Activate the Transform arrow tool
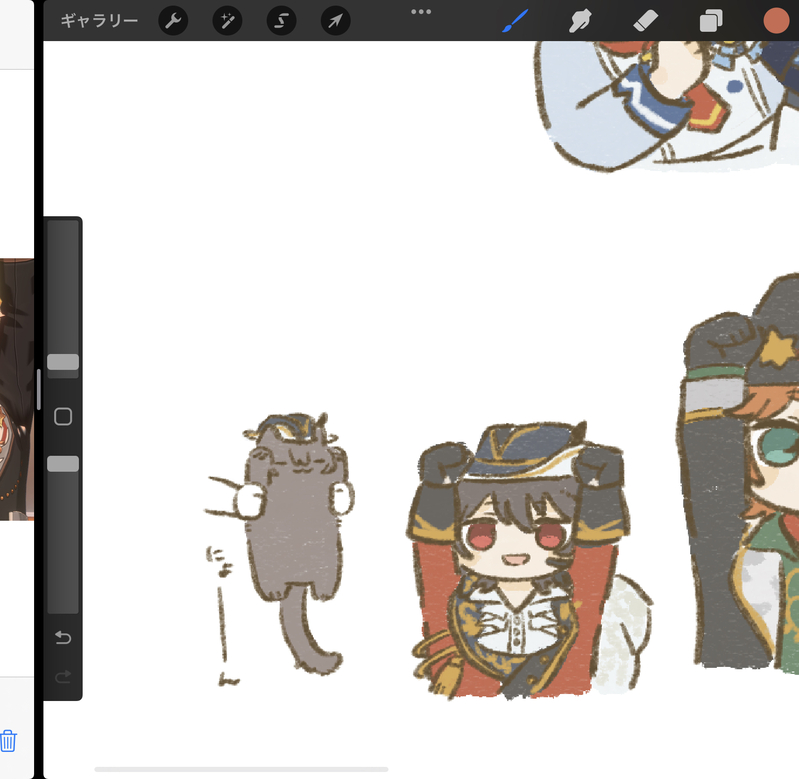 coord(335,21)
